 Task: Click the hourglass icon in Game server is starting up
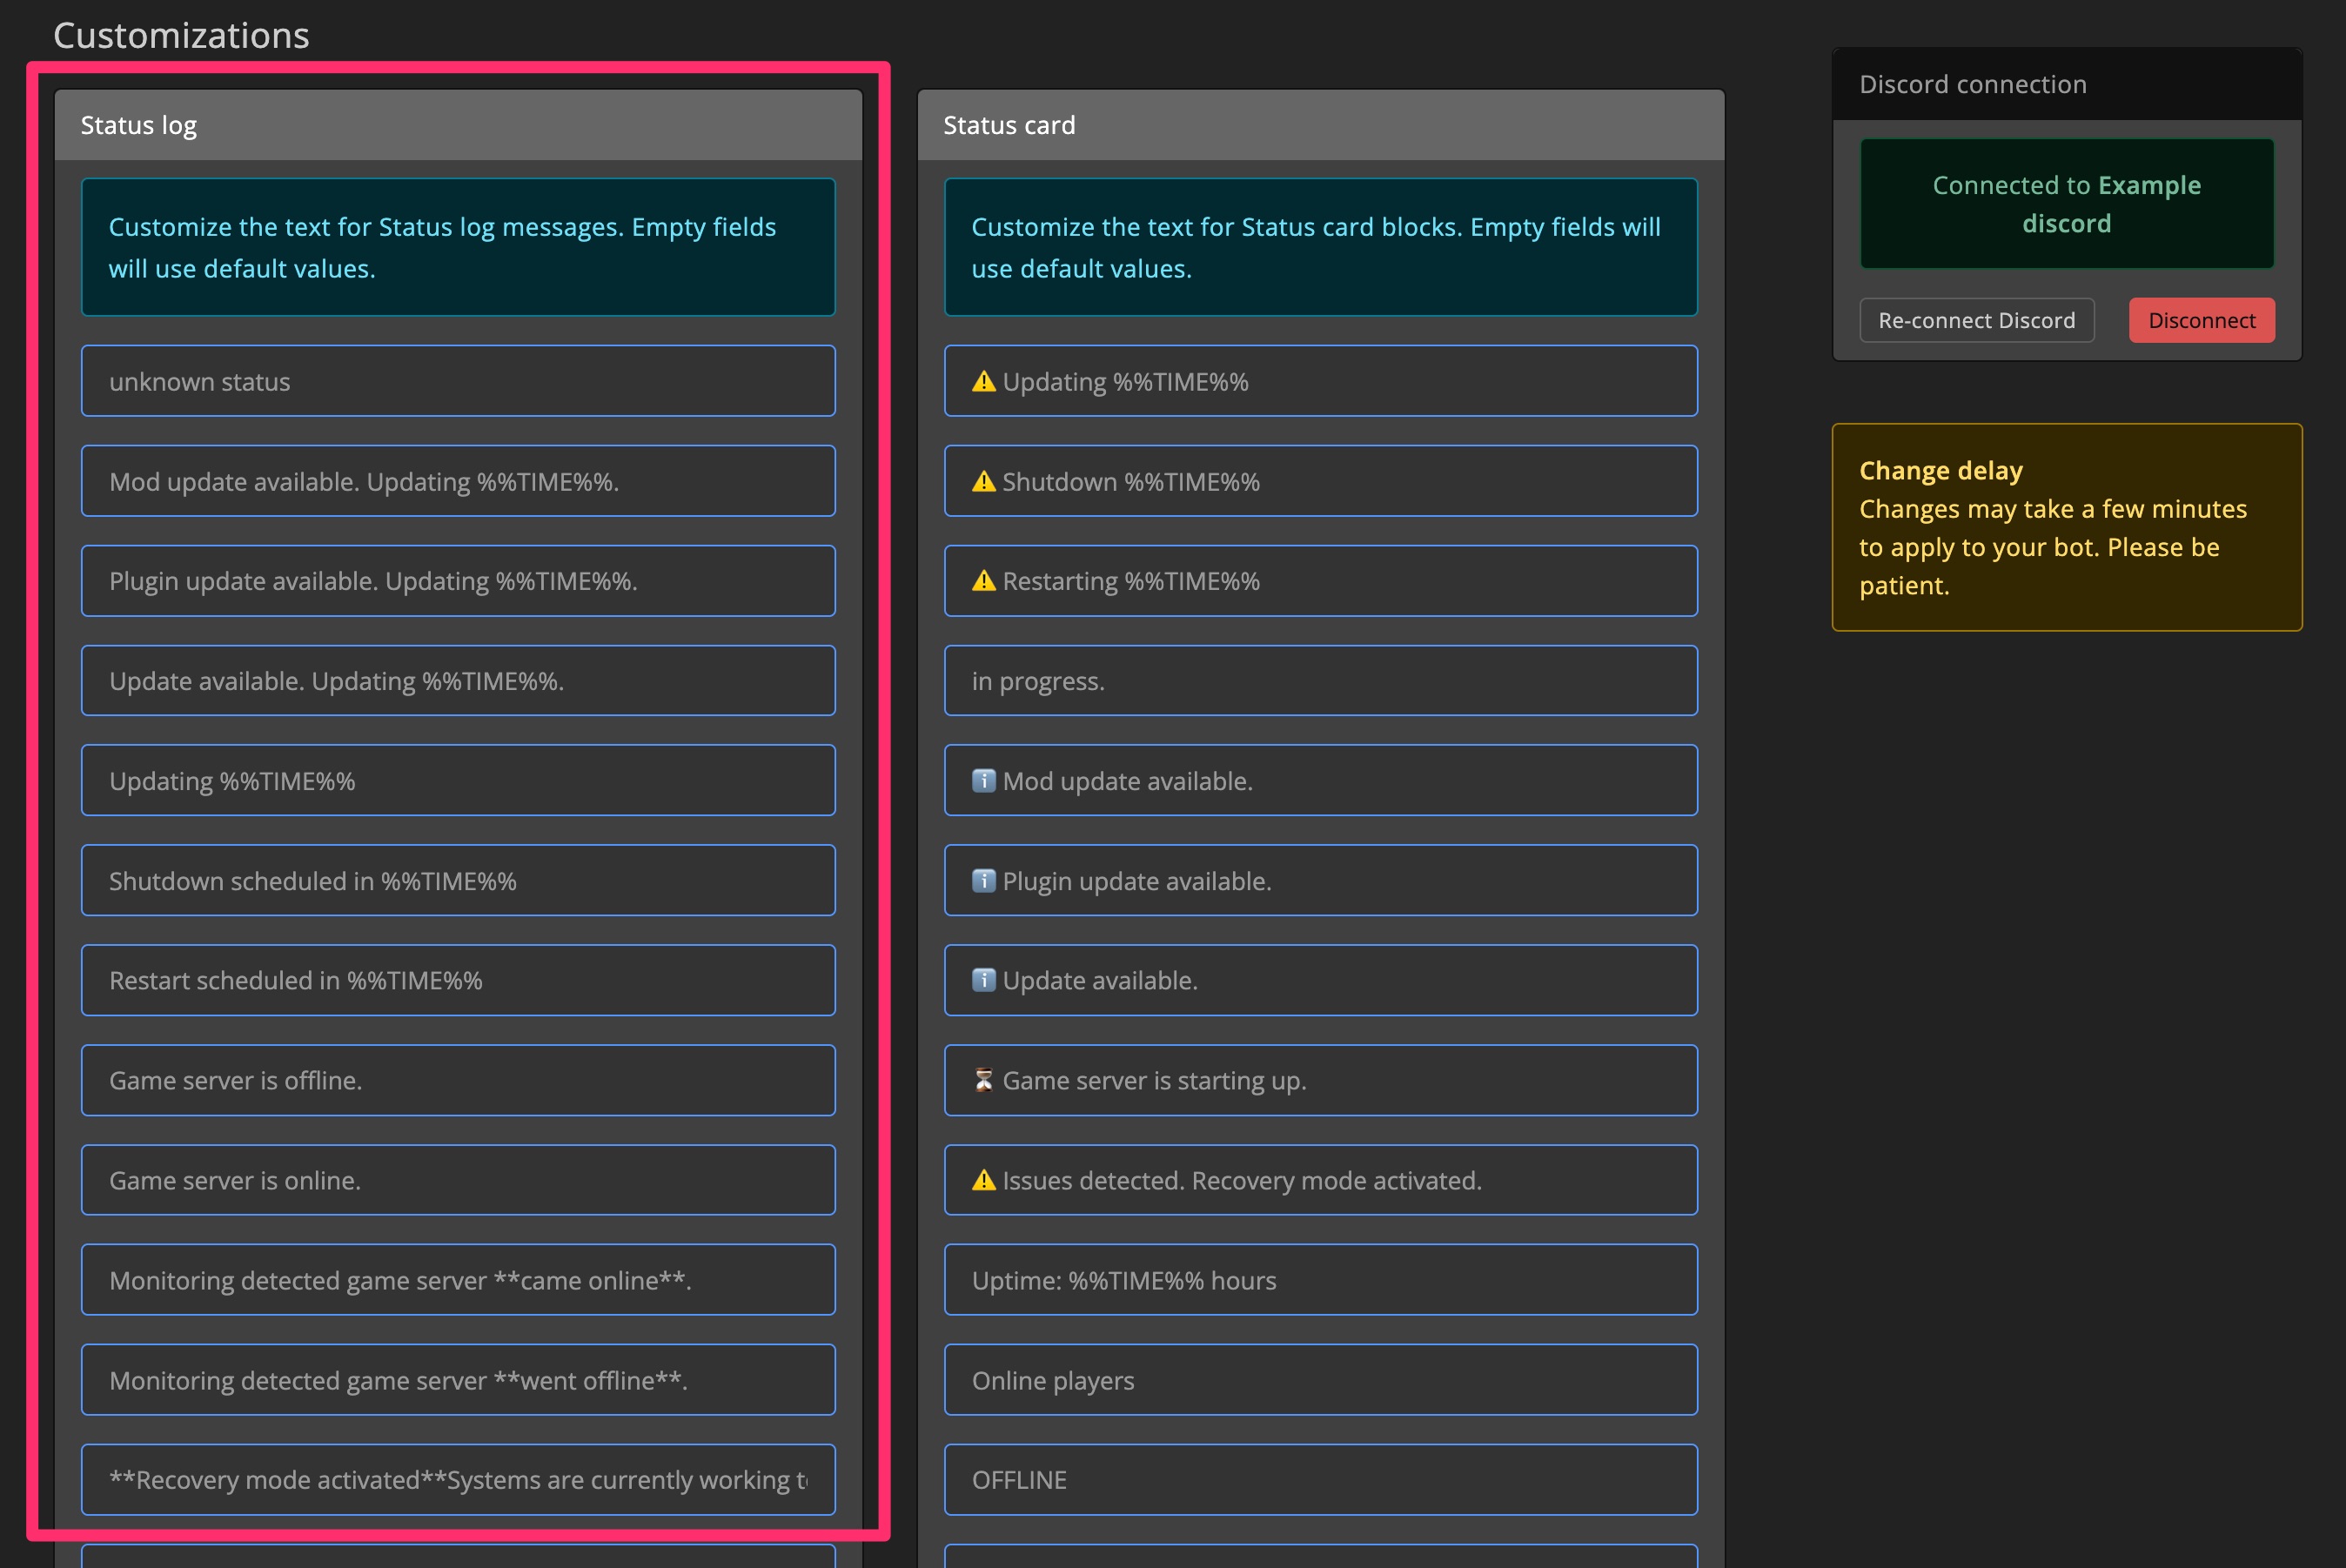click(985, 1080)
